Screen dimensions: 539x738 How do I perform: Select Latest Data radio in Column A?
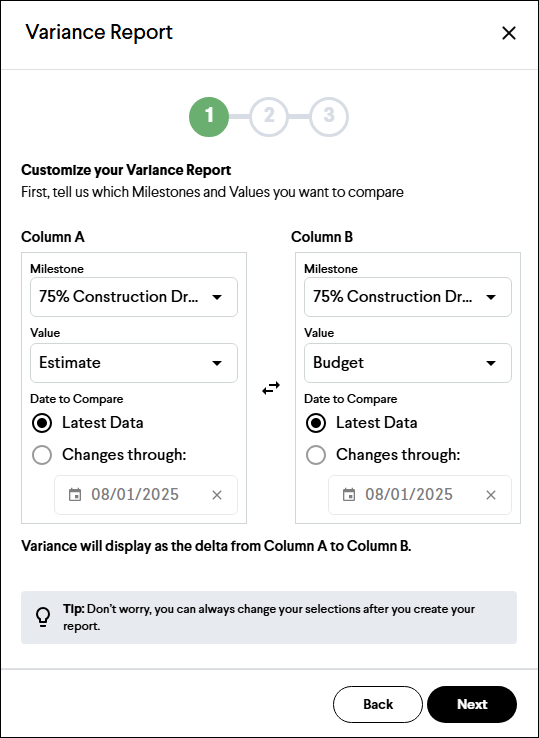pos(42,423)
